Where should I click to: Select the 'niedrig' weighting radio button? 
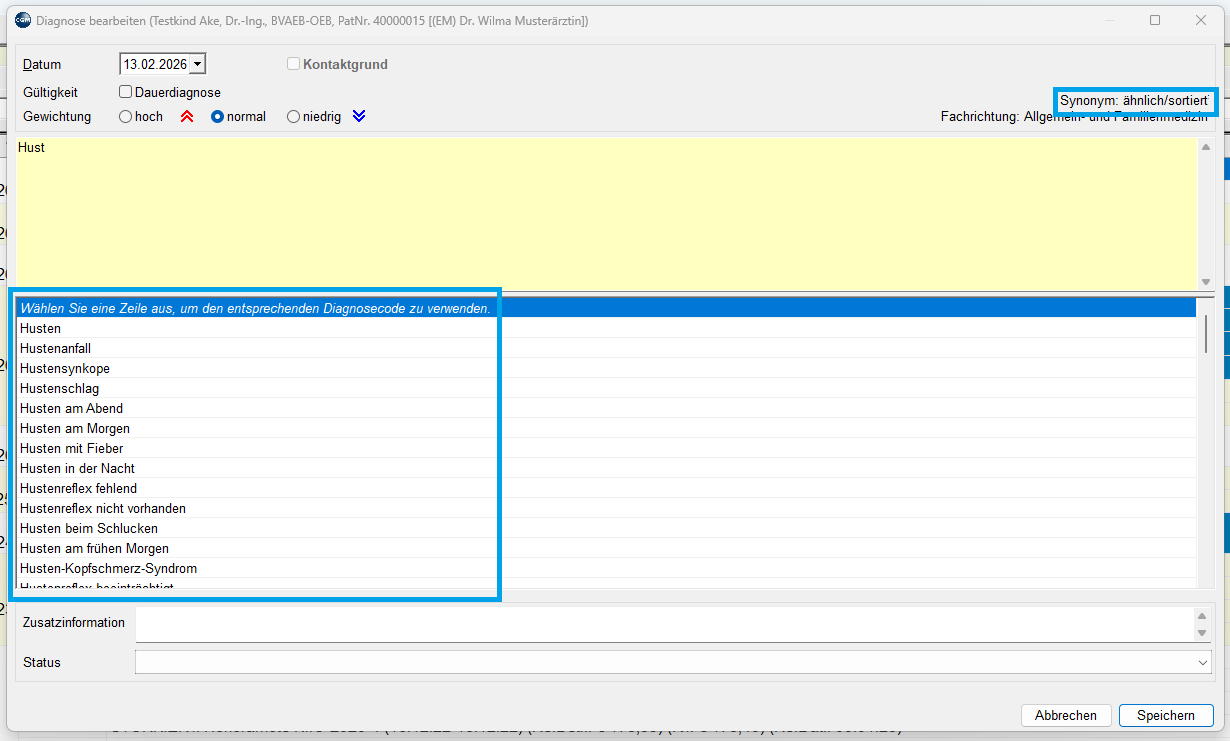click(293, 117)
